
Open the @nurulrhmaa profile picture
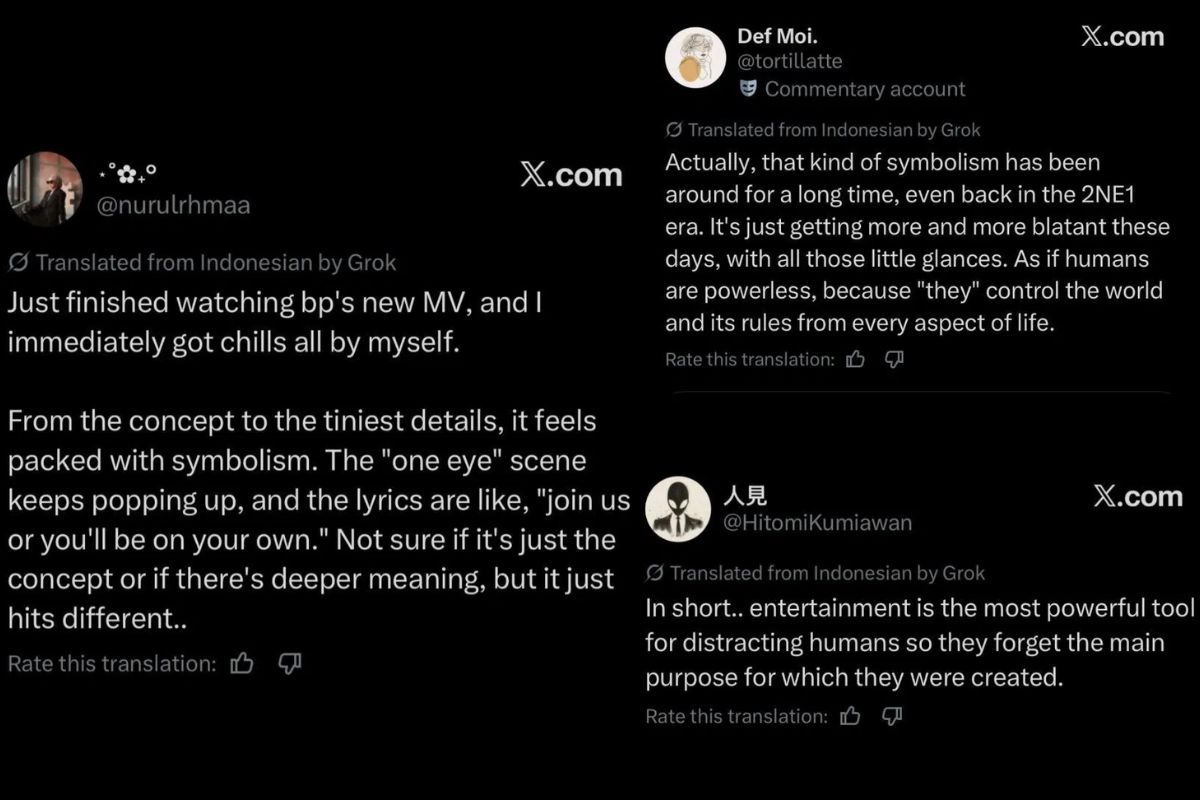45,189
